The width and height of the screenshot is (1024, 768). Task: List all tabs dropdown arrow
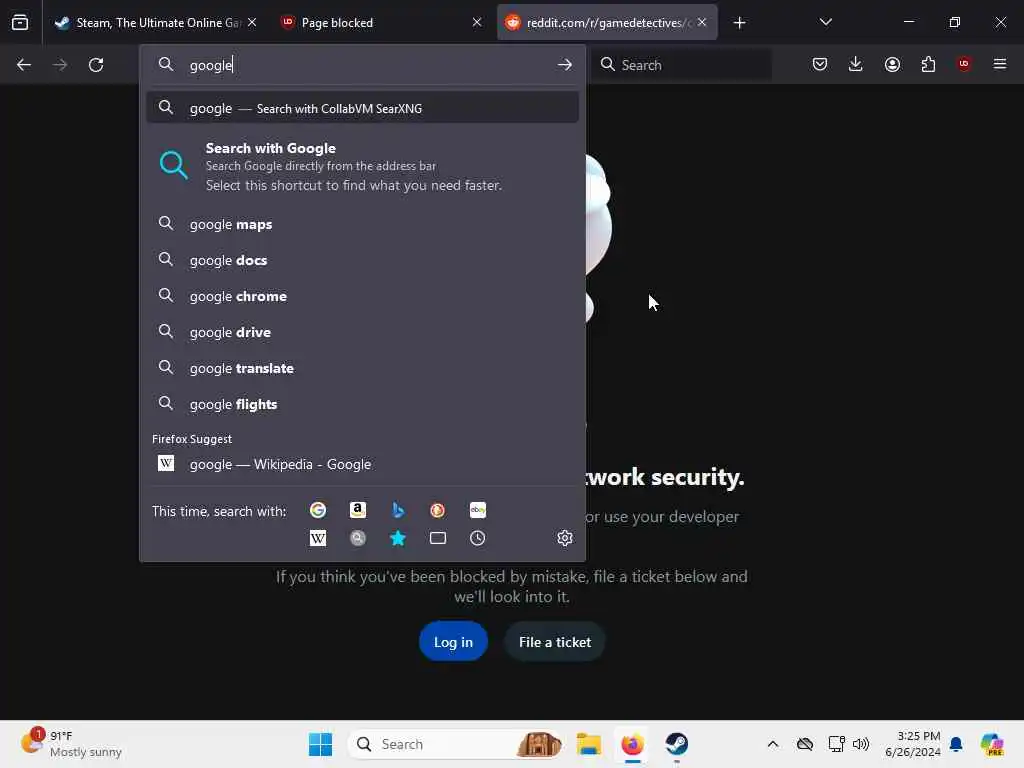point(825,22)
